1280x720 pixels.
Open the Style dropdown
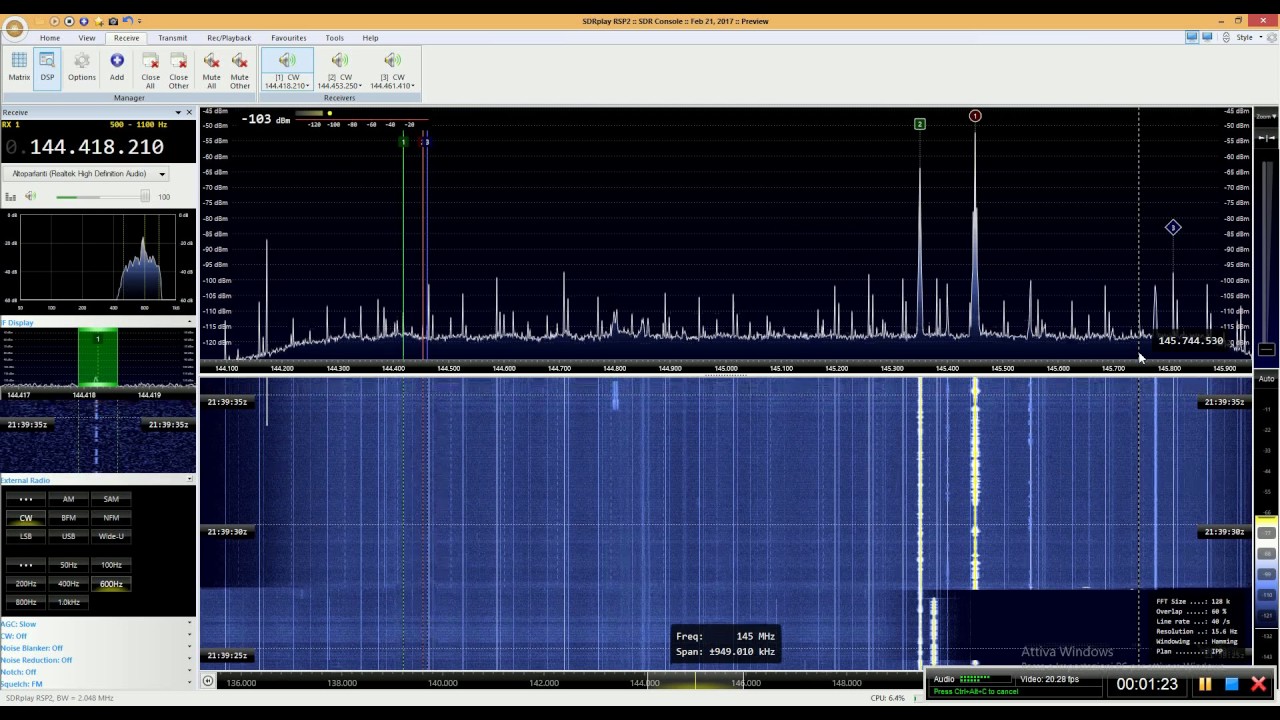[x=1247, y=38]
